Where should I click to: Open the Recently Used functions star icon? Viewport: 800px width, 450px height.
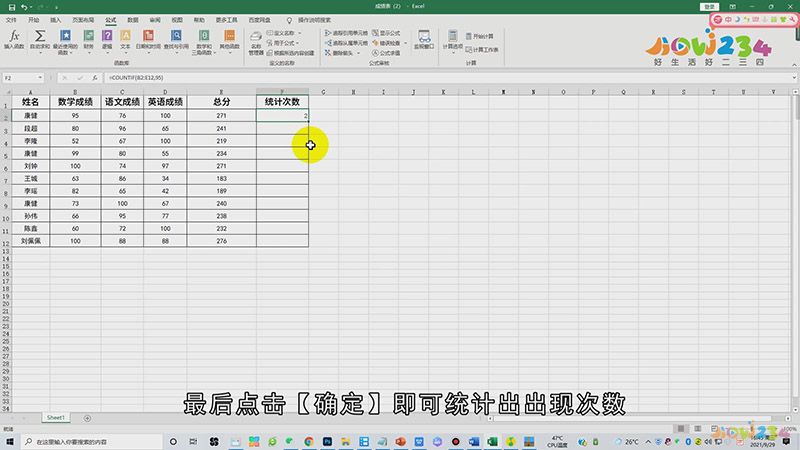click(x=65, y=42)
